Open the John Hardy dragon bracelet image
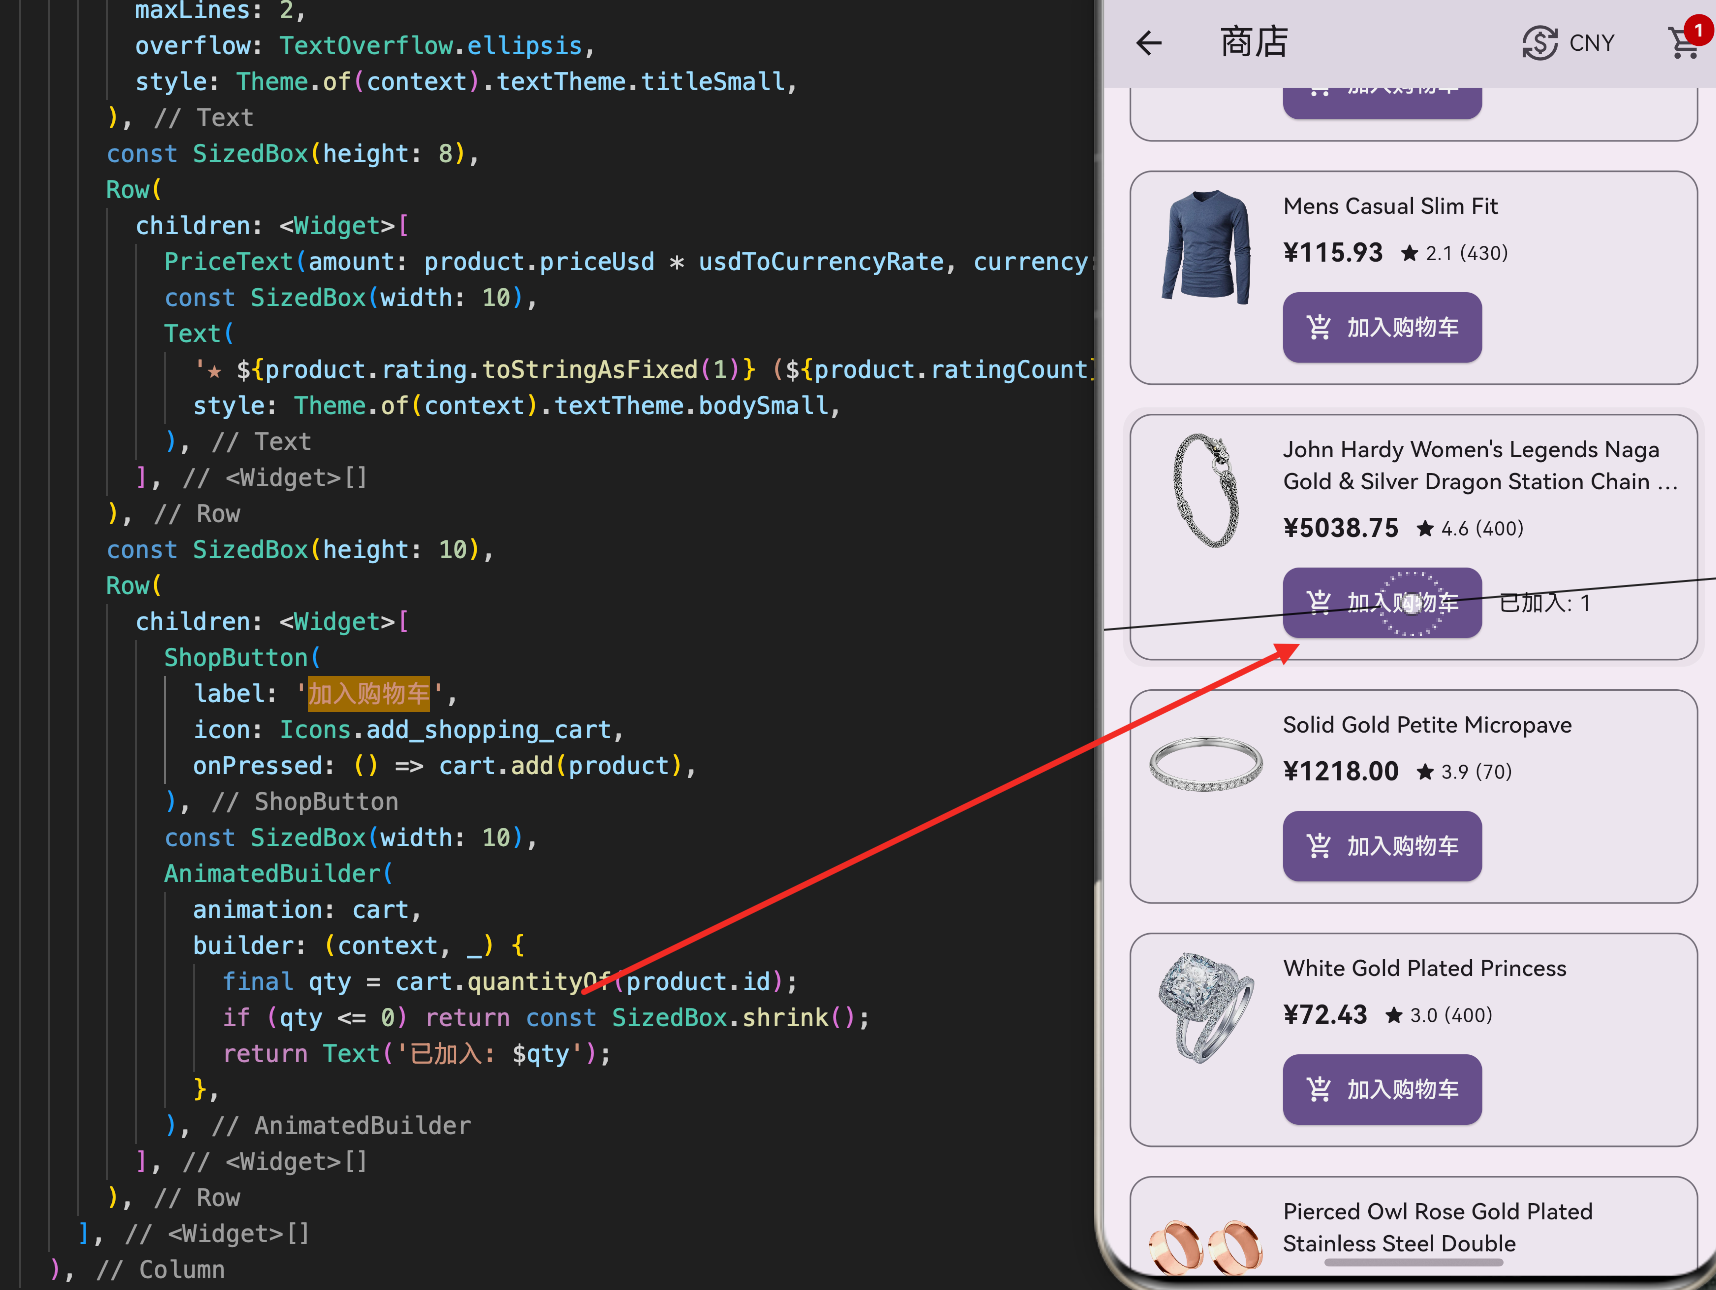 (1206, 490)
